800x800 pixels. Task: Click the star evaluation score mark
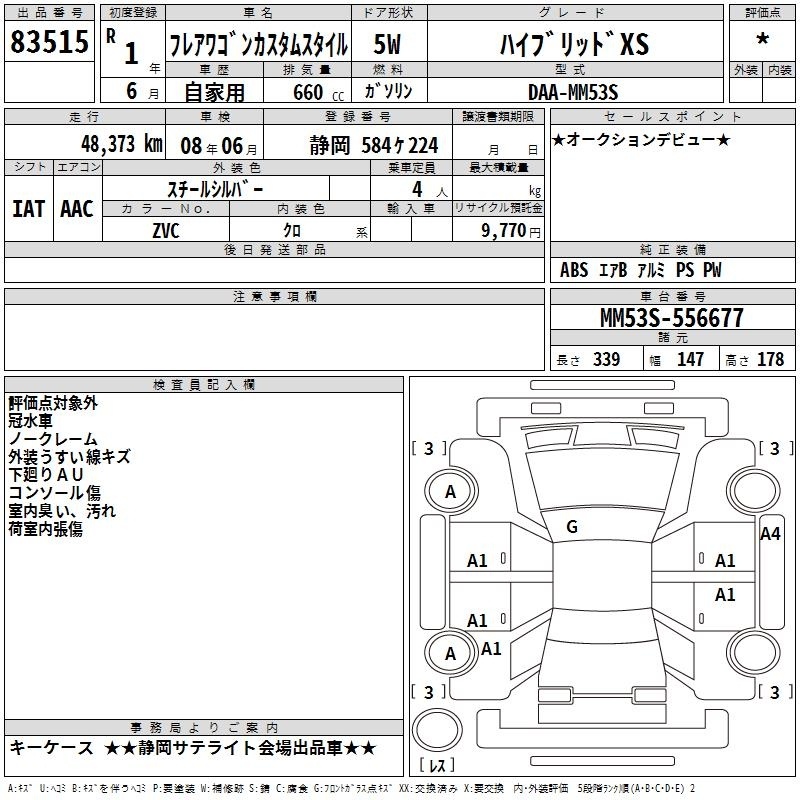[x=762, y=40]
